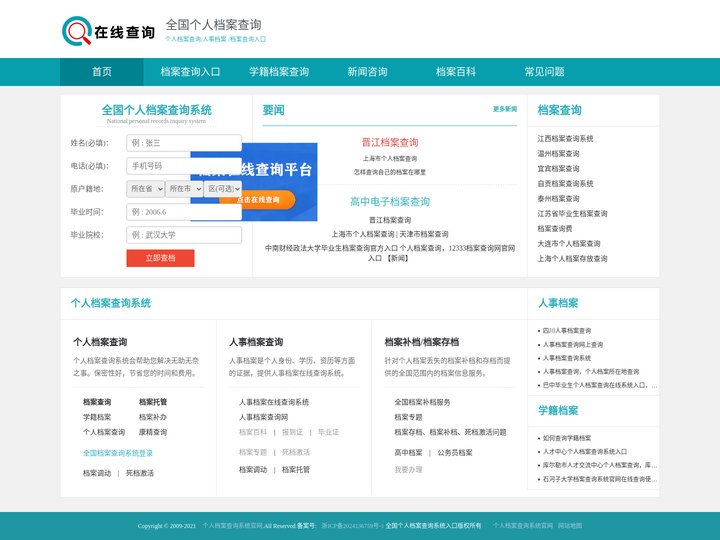Click 江苏省毕业生档案查询 link
Image resolution: width=720 pixels, height=540 pixels.
pos(572,214)
